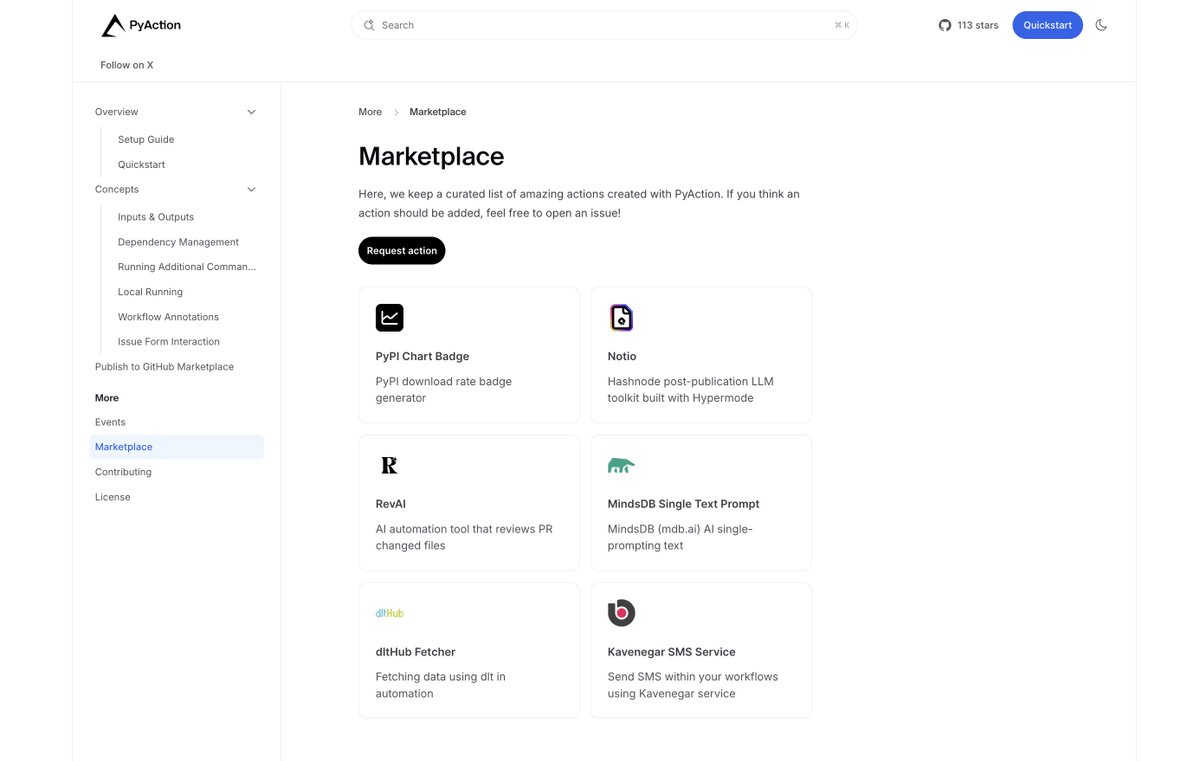Click the Concepts sidebar label
Screen dimensions: 1200x761
pos(117,189)
